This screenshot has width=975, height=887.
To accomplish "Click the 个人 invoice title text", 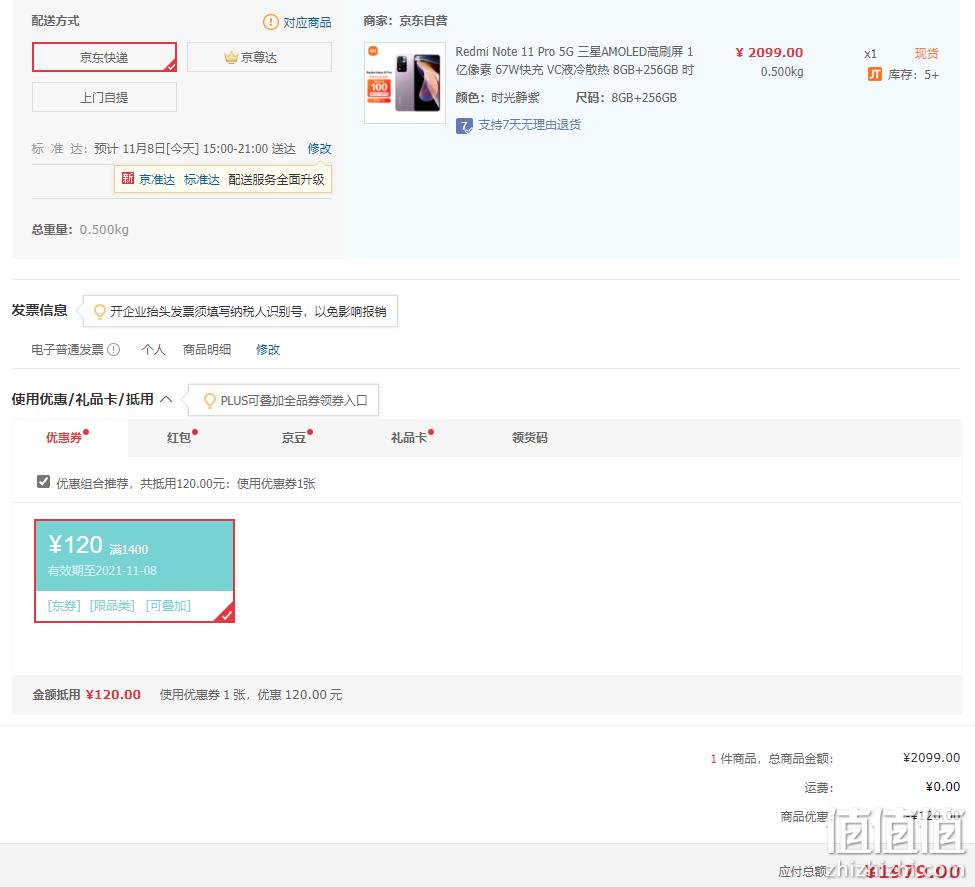I will (154, 350).
